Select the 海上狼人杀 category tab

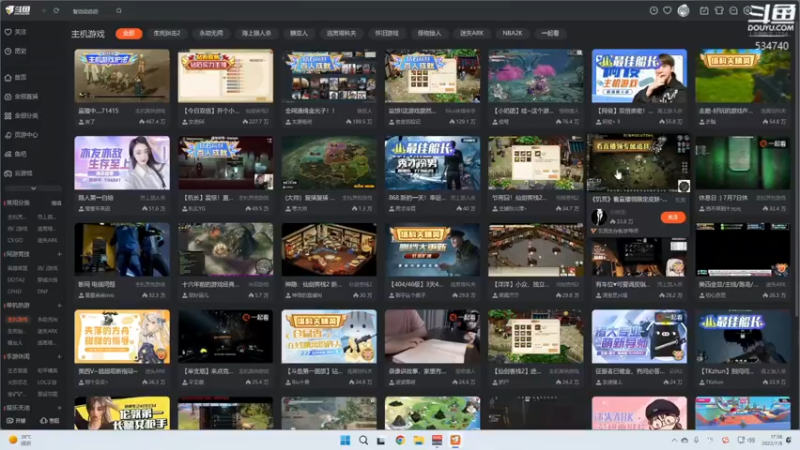point(256,33)
